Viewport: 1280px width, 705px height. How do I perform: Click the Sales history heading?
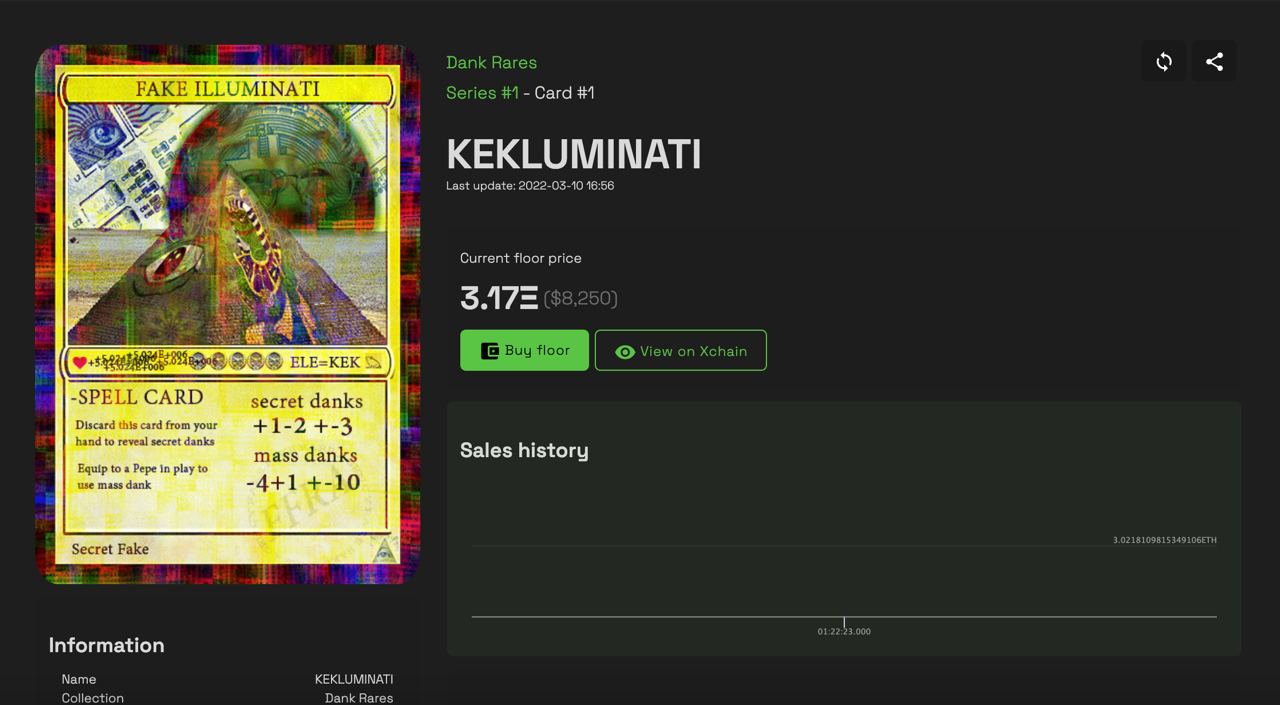click(x=524, y=450)
